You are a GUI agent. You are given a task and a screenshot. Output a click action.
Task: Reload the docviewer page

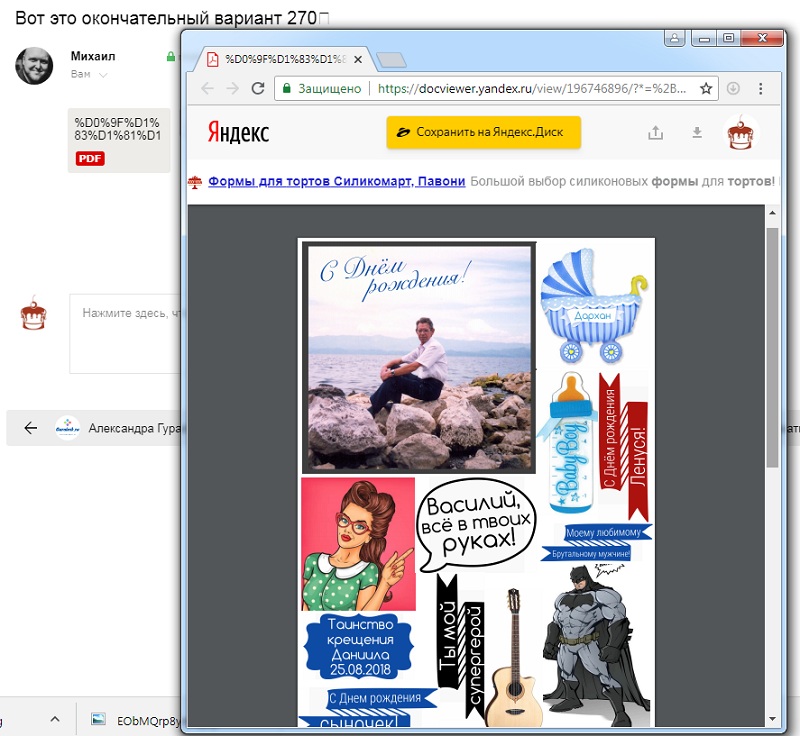pyautogui.click(x=258, y=88)
